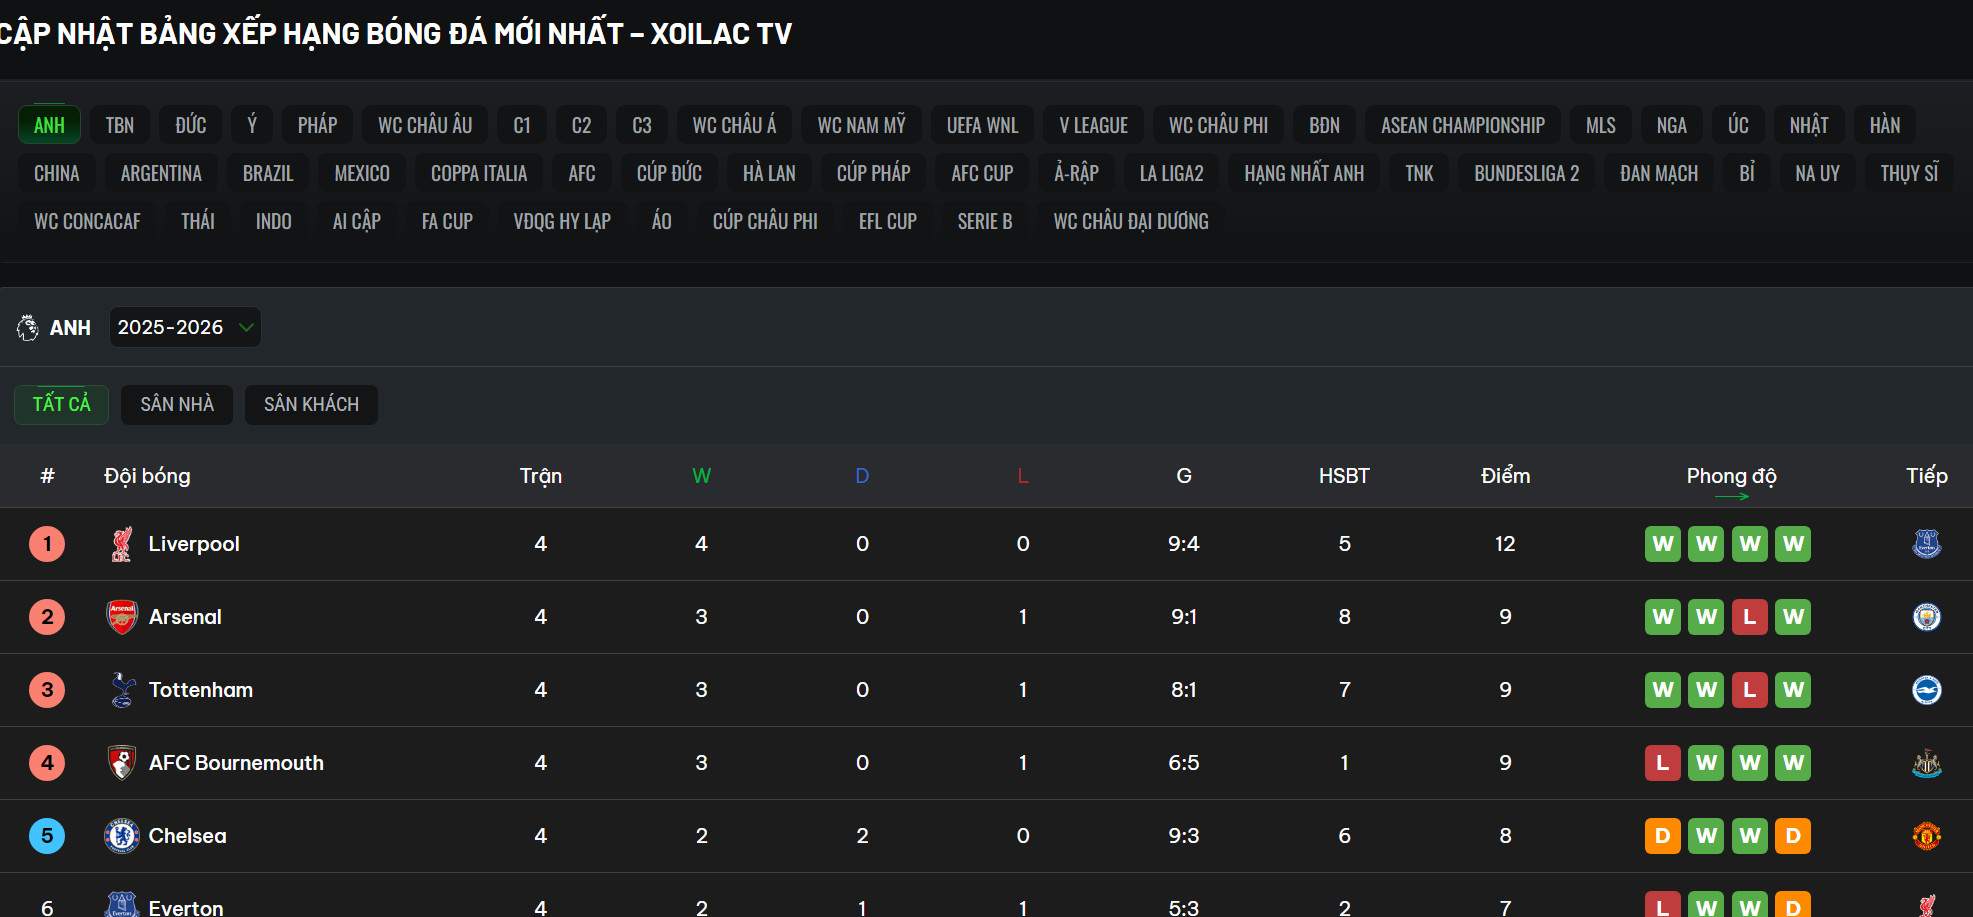Click Bournemouth's next opponent Newcastle icon

click(1926, 763)
